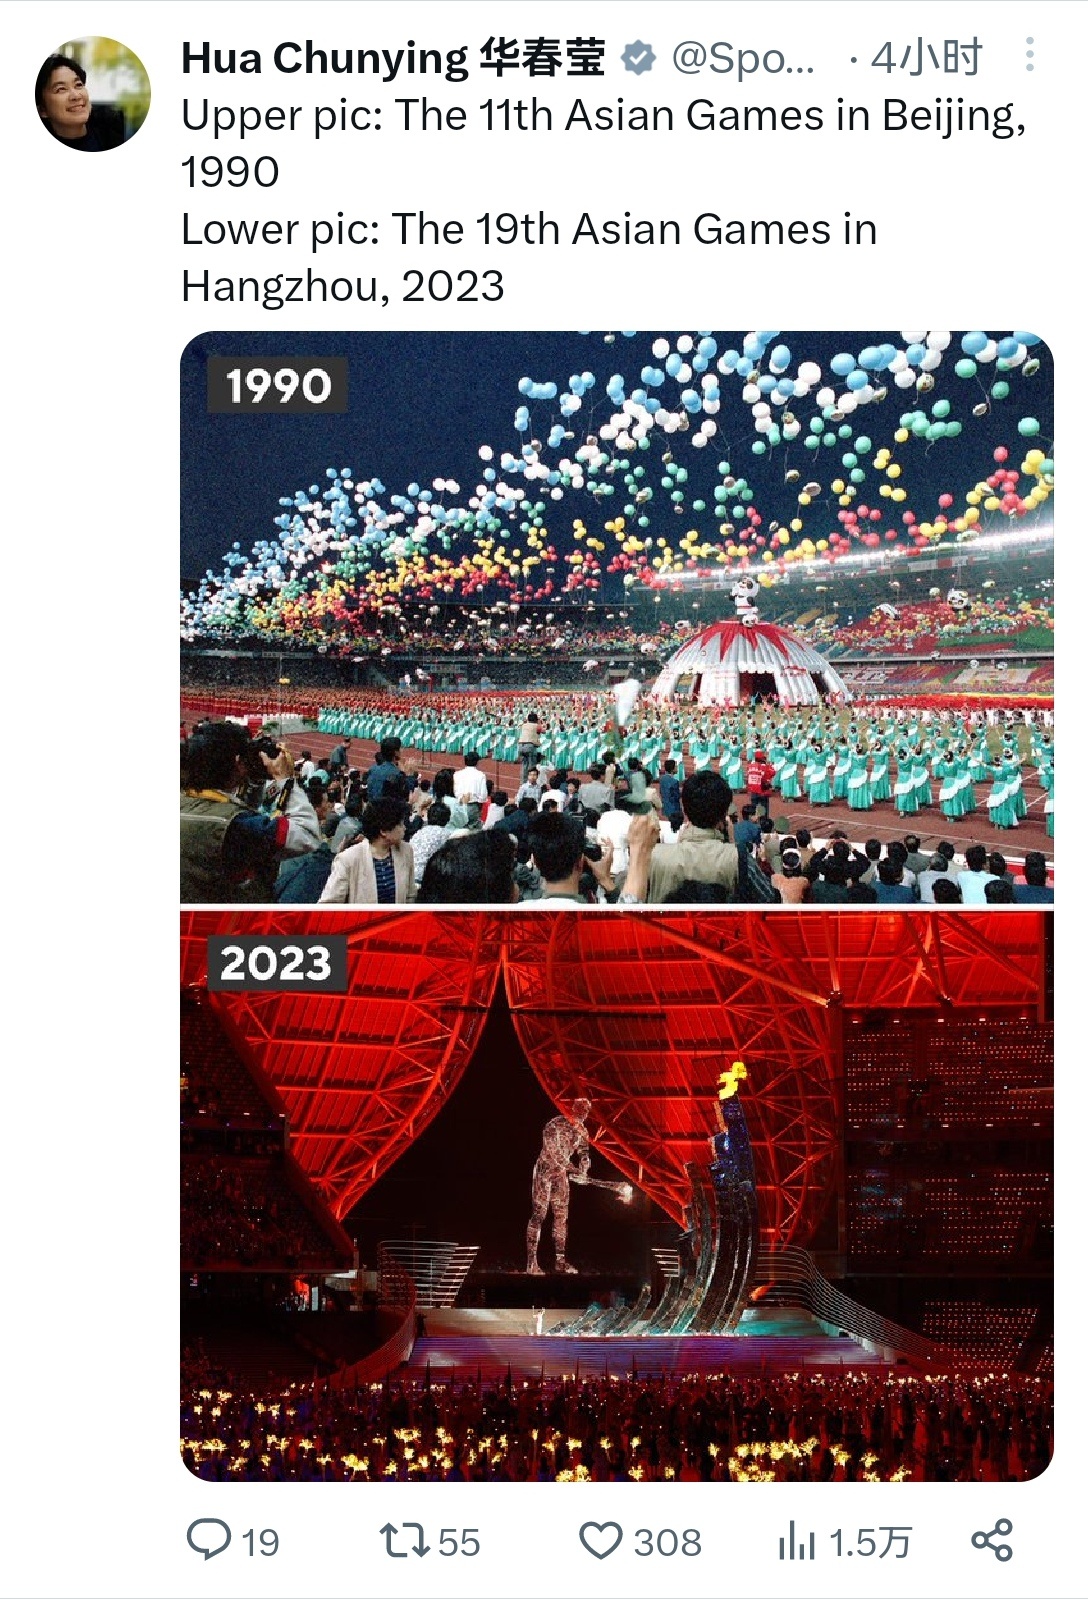Open the @Spo... username handle
Image resolution: width=1088 pixels, height=1603 pixels.
pyautogui.click(x=743, y=59)
